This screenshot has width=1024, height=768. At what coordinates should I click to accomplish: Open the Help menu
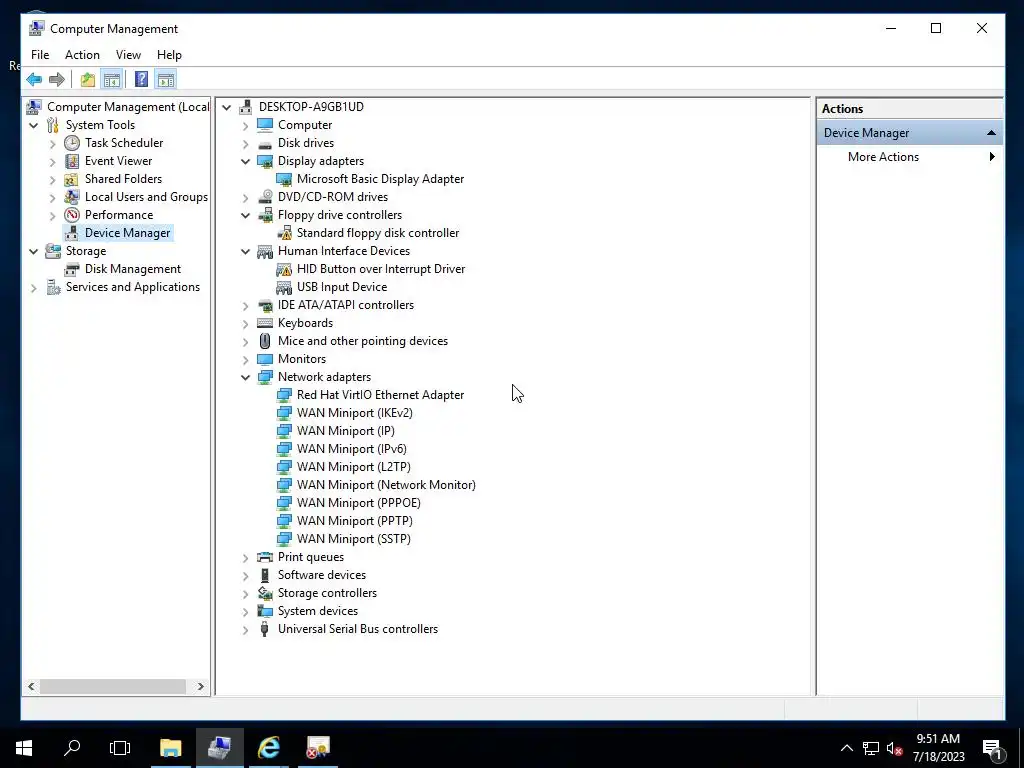click(169, 55)
